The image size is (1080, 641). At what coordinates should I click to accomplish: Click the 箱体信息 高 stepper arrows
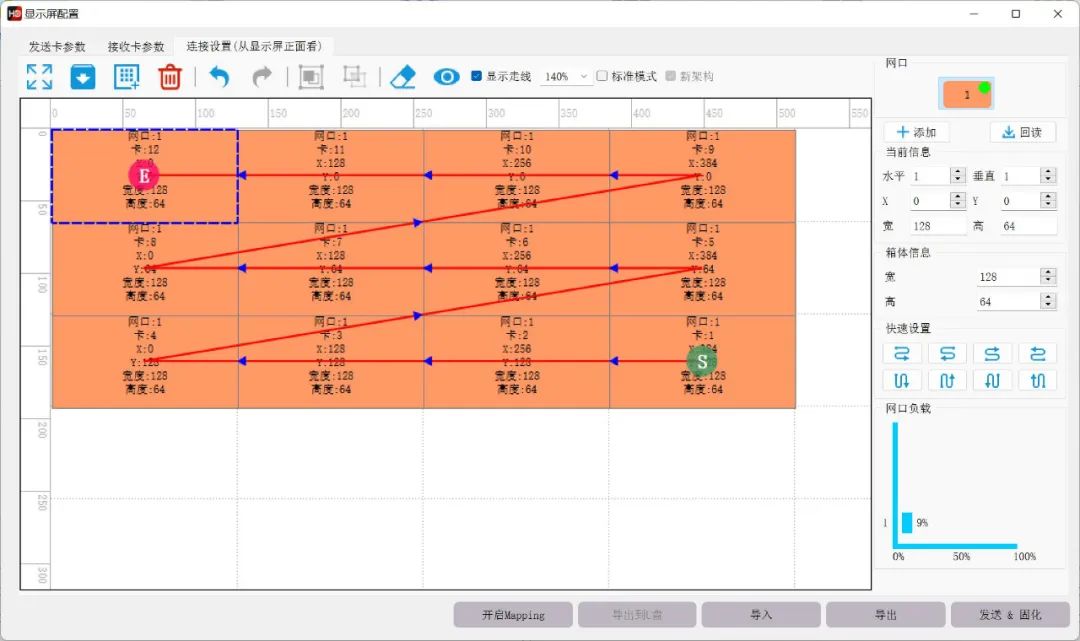1048,301
